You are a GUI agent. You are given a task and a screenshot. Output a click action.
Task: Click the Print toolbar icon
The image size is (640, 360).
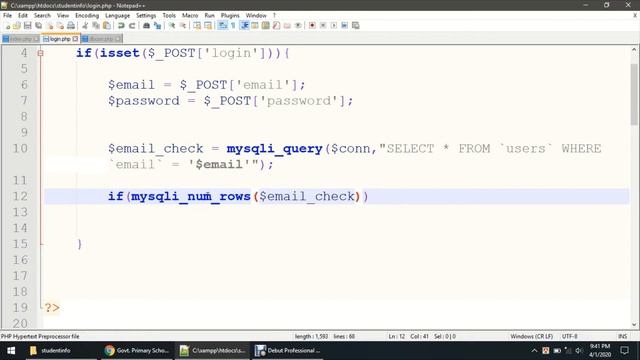tap(71, 25)
